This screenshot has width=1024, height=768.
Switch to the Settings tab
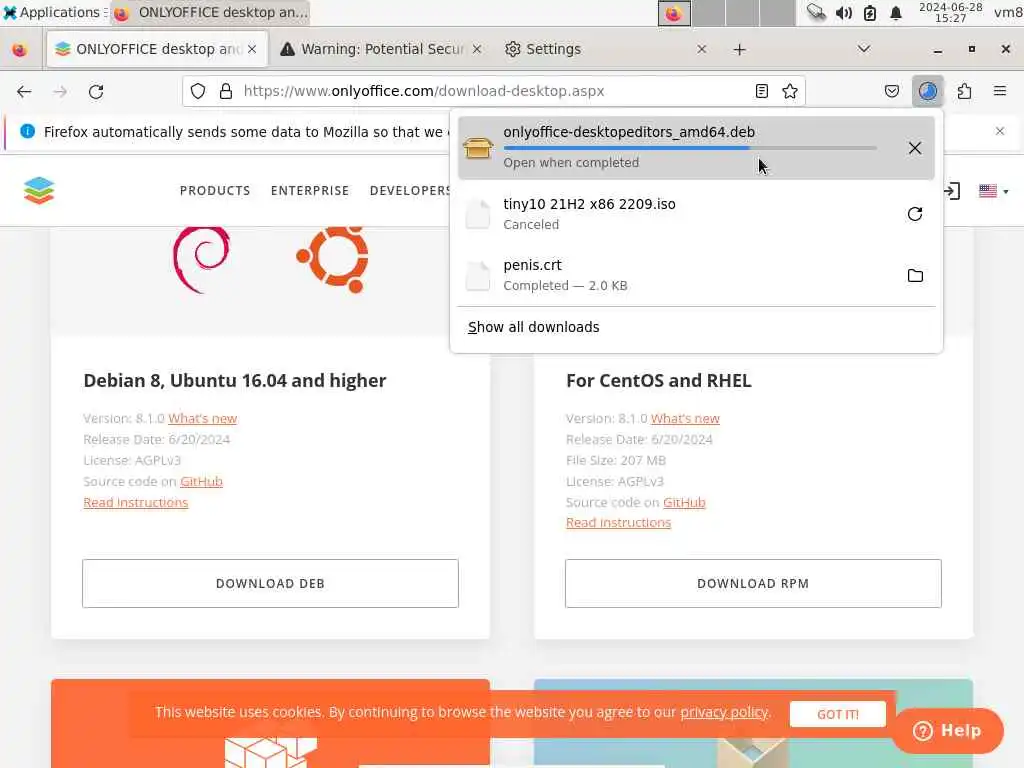point(607,50)
